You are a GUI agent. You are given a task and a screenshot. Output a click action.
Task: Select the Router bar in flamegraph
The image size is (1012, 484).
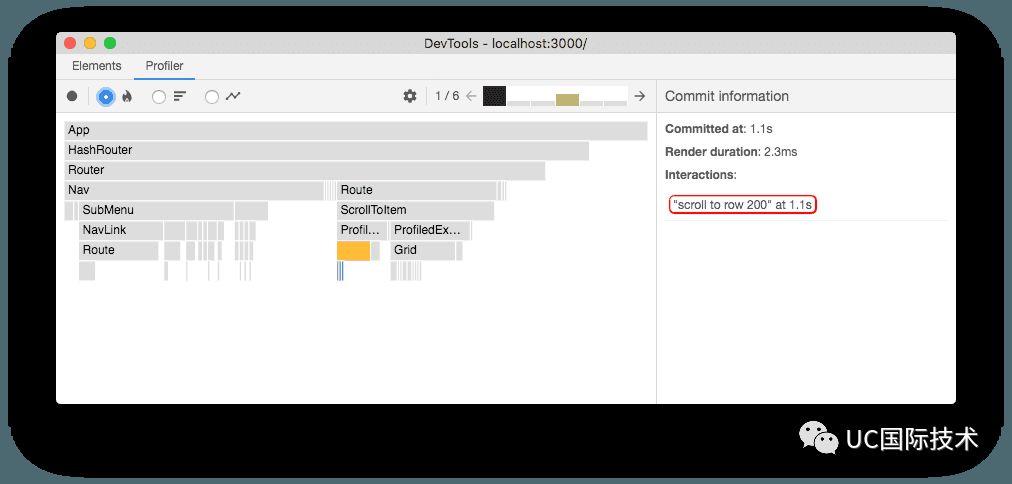tap(305, 170)
